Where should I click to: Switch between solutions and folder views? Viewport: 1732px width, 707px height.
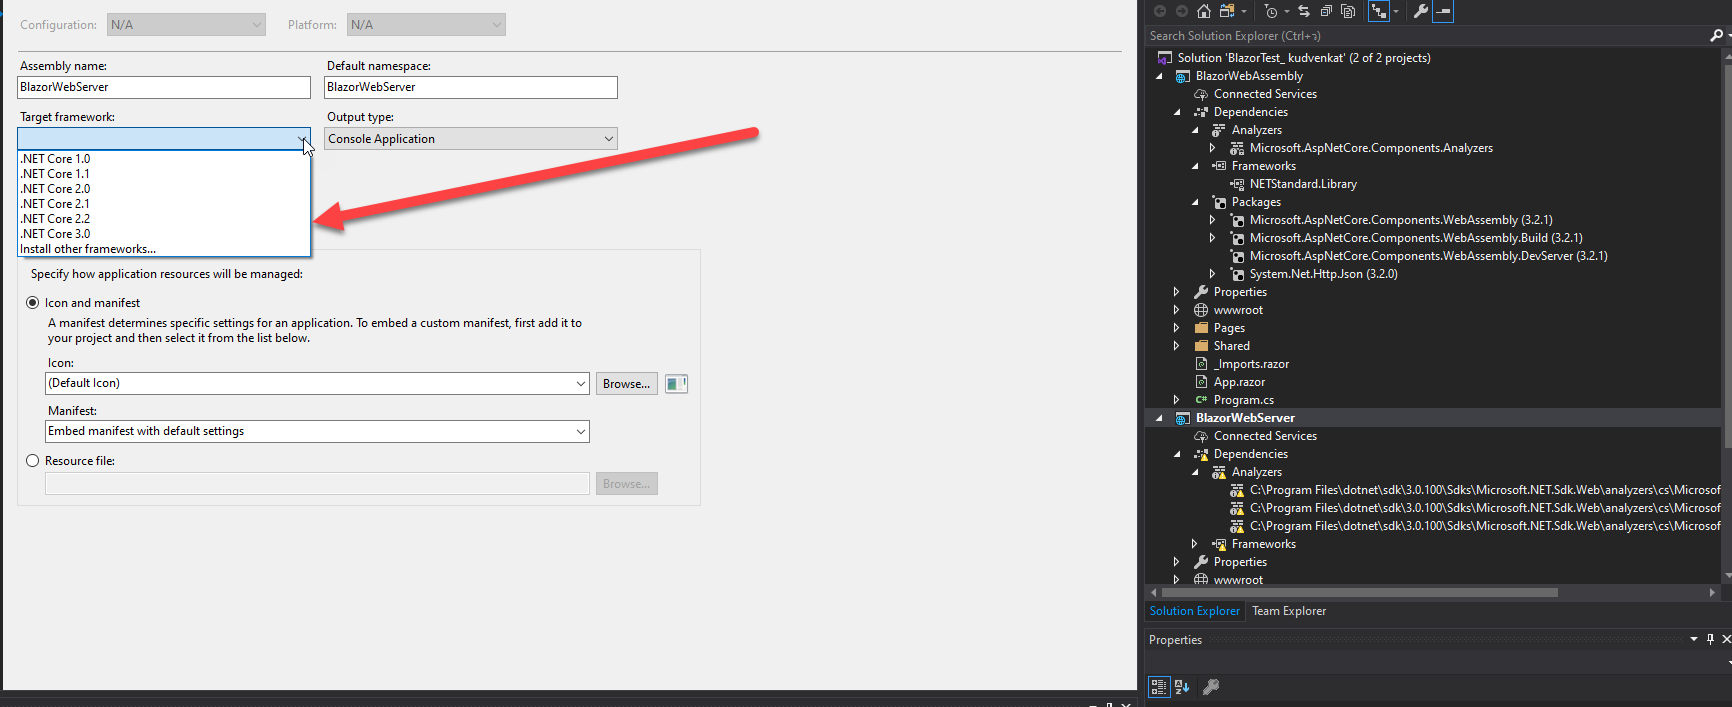pos(1227,11)
